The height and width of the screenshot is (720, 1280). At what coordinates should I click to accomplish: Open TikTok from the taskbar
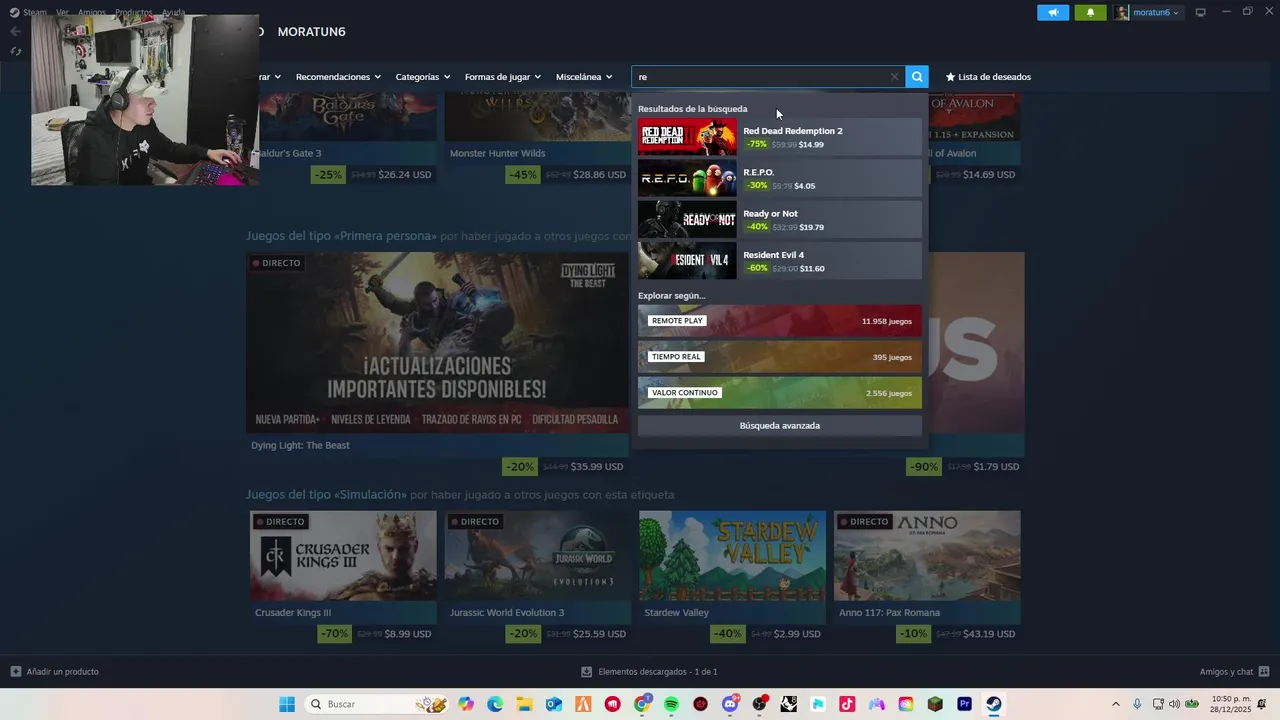coord(847,704)
